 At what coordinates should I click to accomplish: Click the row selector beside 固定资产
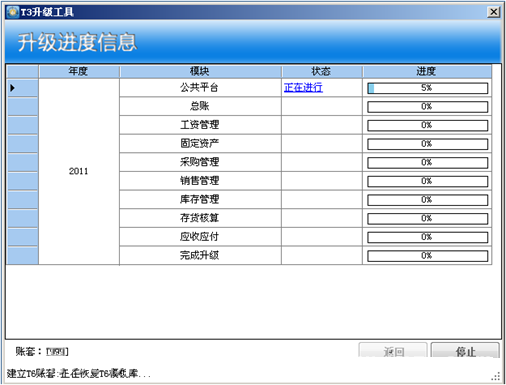pyautogui.click(x=22, y=144)
